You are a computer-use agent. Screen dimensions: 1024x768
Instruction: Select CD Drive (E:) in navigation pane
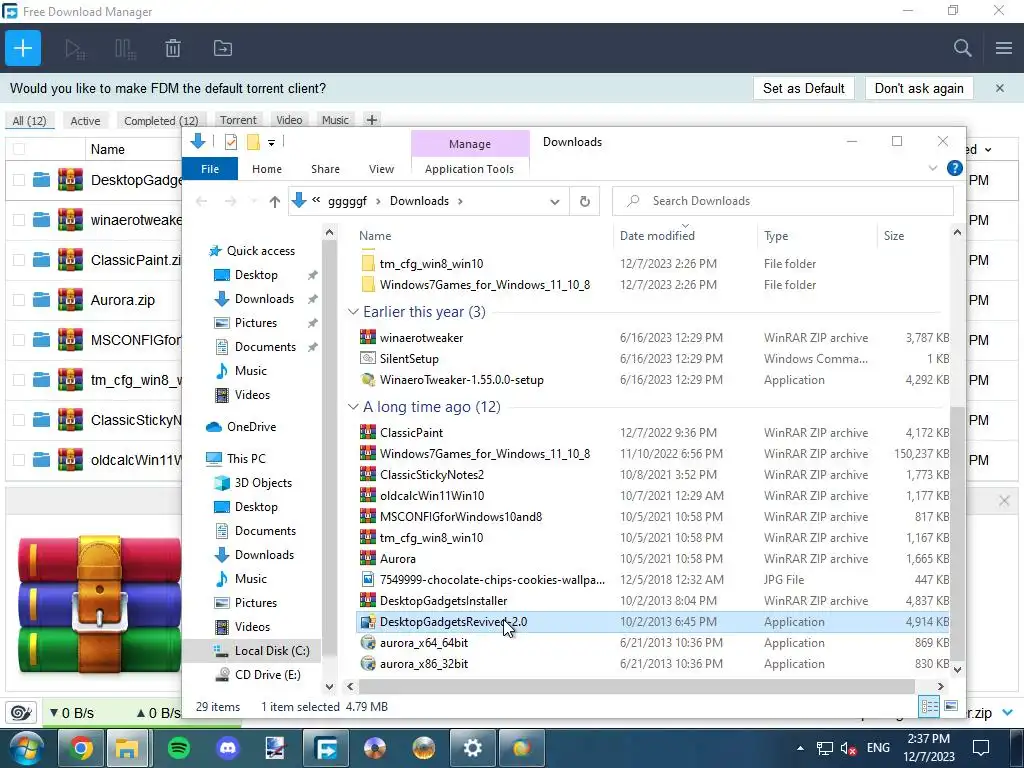point(267,675)
